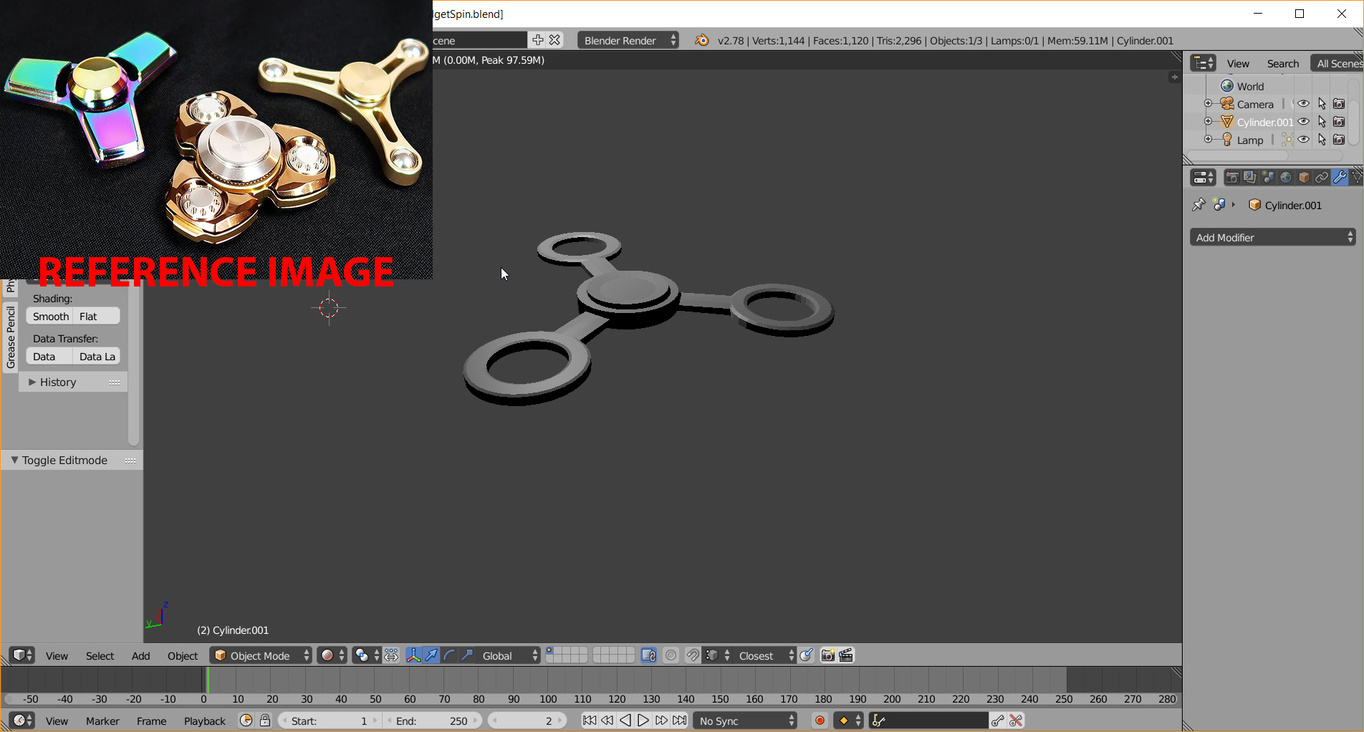The width and height of the screenshot is (1364, 732).
Task: Toggle Cylinder.001 visibility eye icon
Action: click(1303, 122)
